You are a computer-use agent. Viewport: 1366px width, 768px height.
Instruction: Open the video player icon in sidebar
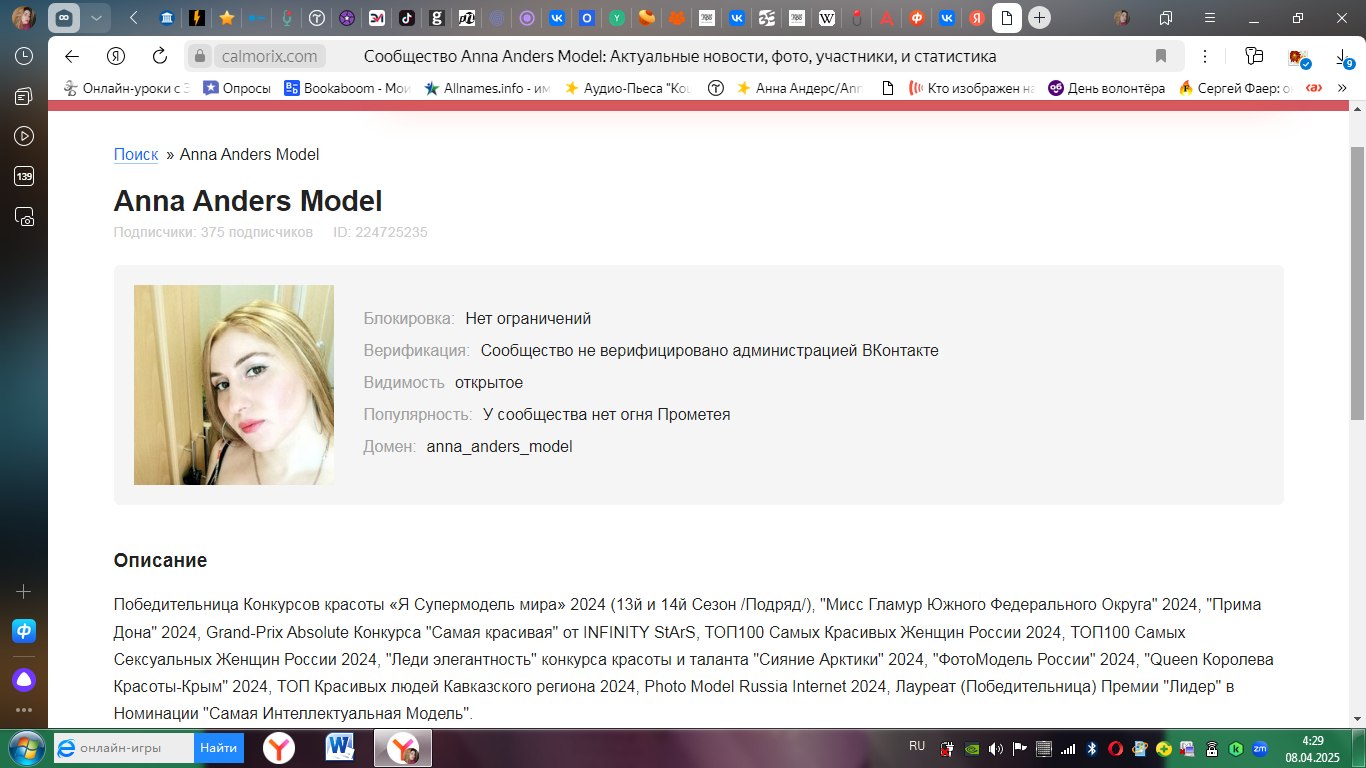pyautogui.click(x=24, y=136)
